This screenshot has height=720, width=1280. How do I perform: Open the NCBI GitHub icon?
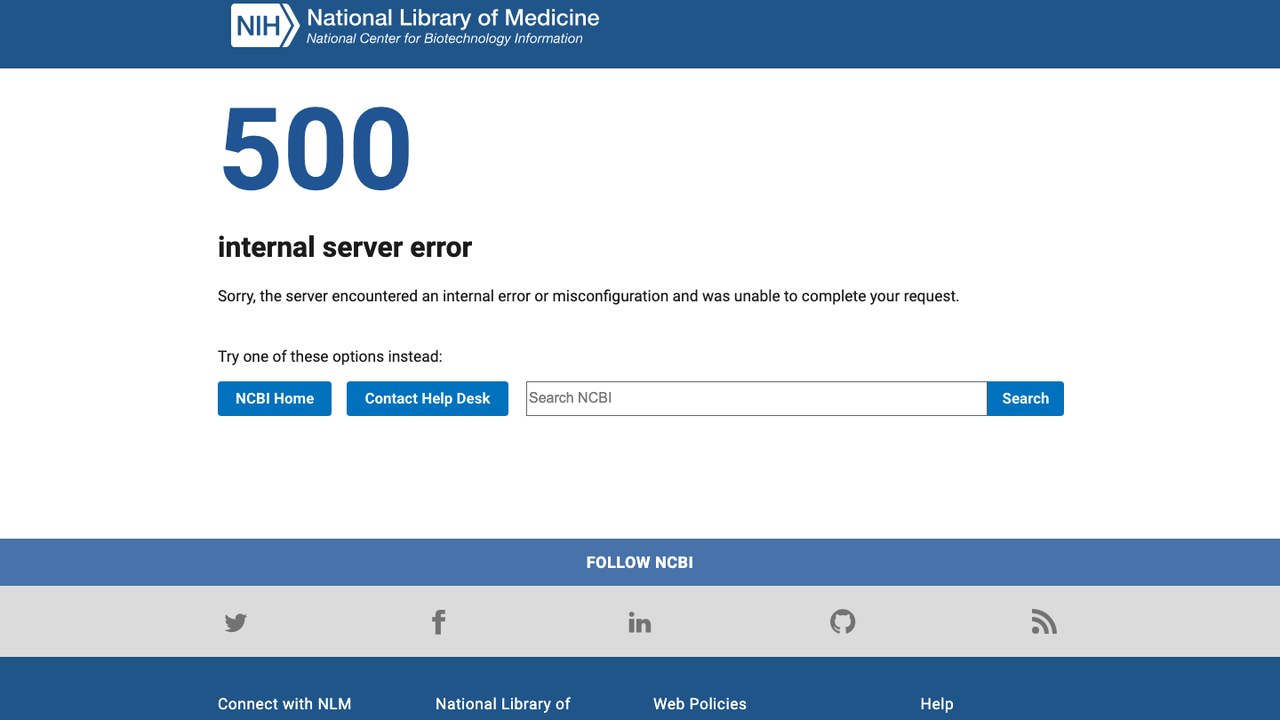pyautogui.click(x=843, y=622)
